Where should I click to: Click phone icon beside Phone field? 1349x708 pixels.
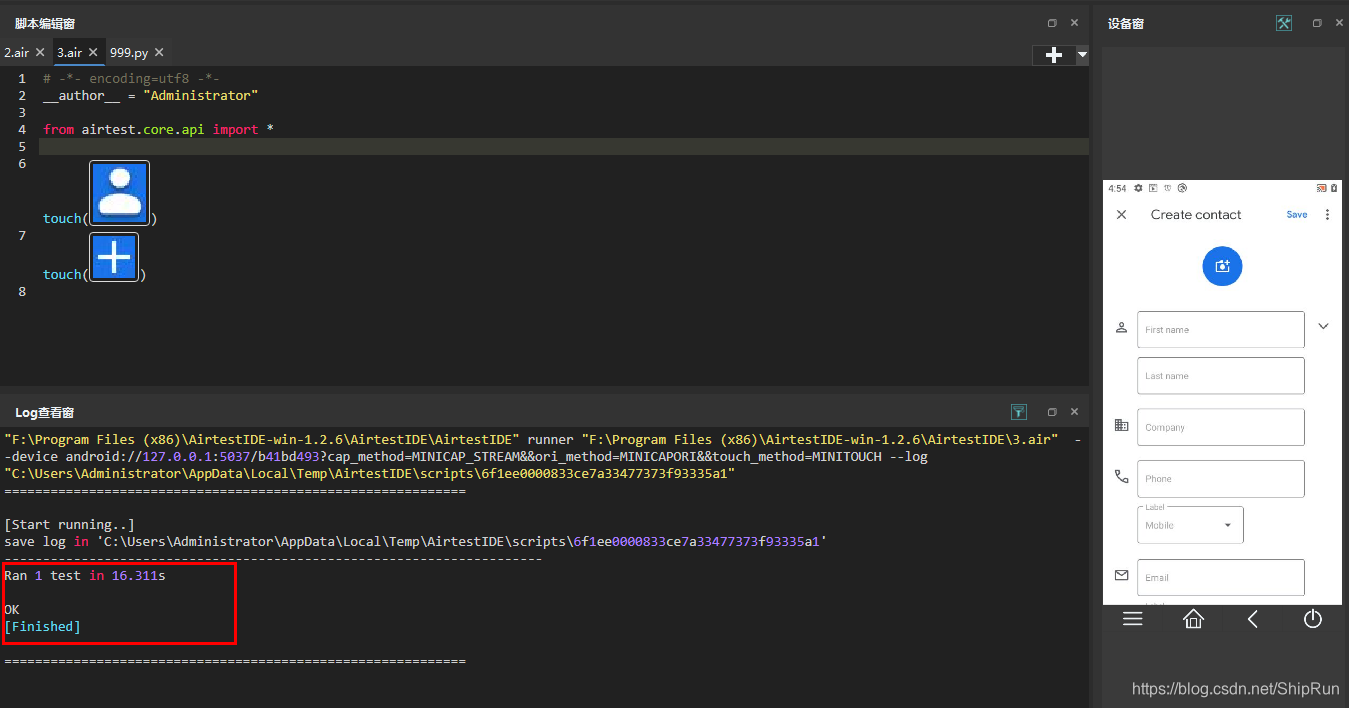pos(1121,476)
